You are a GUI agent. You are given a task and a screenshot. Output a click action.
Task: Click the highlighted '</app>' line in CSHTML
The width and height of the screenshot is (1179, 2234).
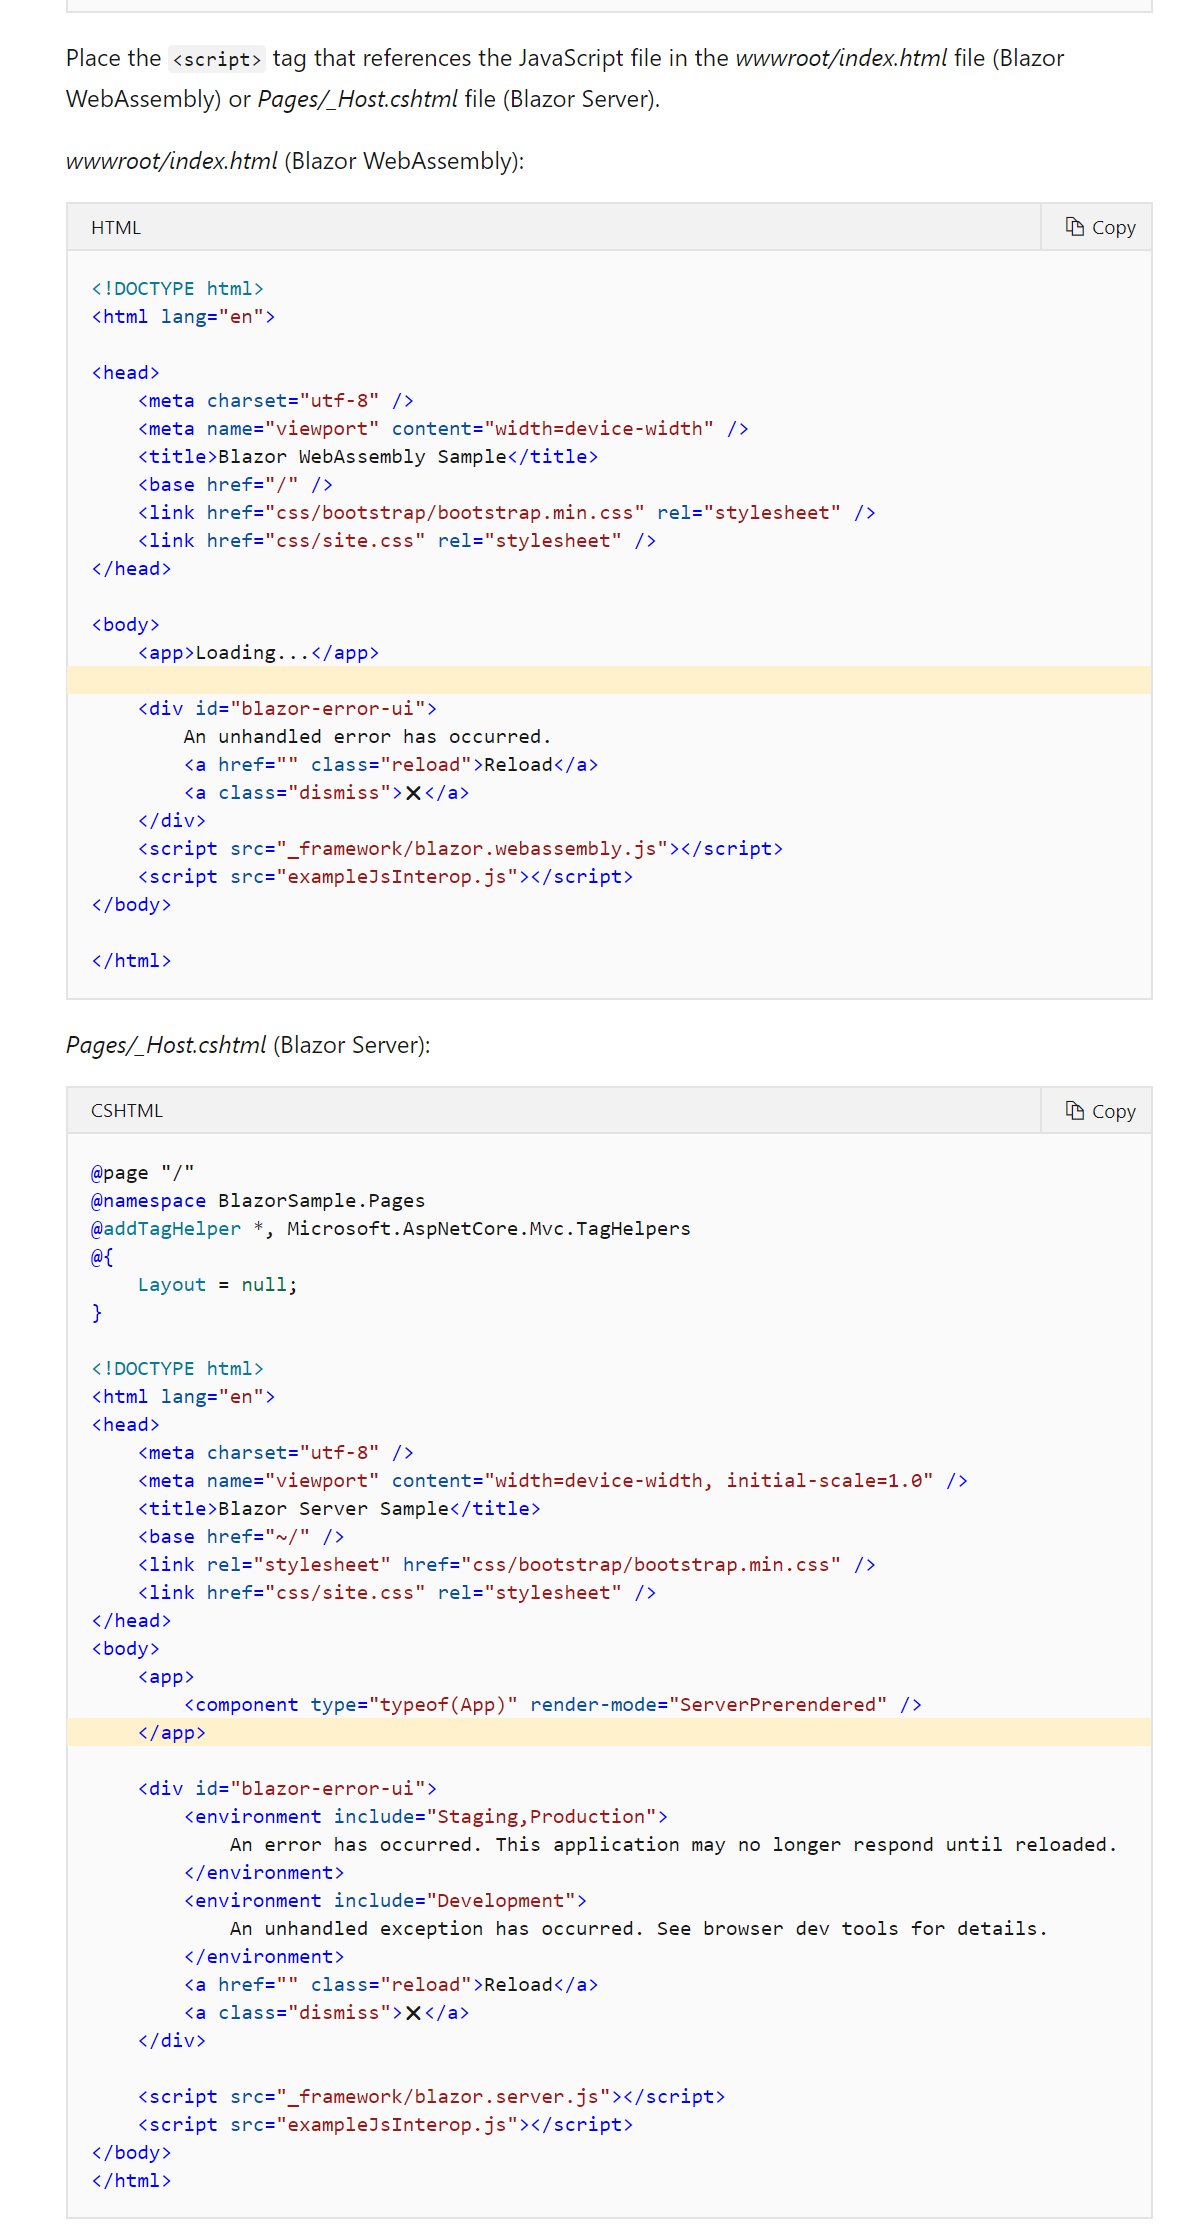pos(609,1733)
